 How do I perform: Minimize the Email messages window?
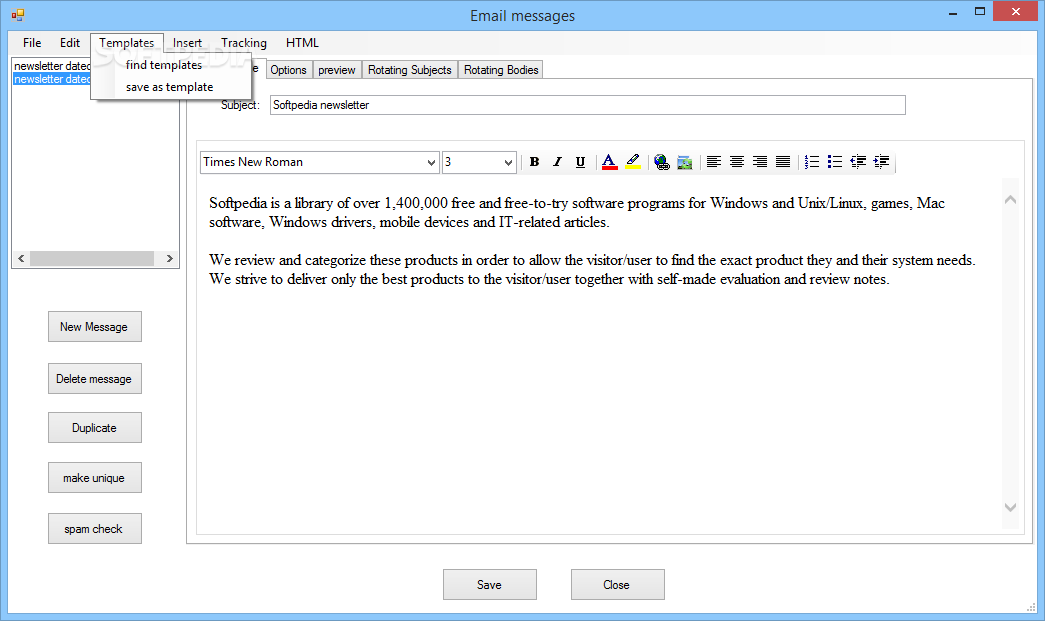954,12
